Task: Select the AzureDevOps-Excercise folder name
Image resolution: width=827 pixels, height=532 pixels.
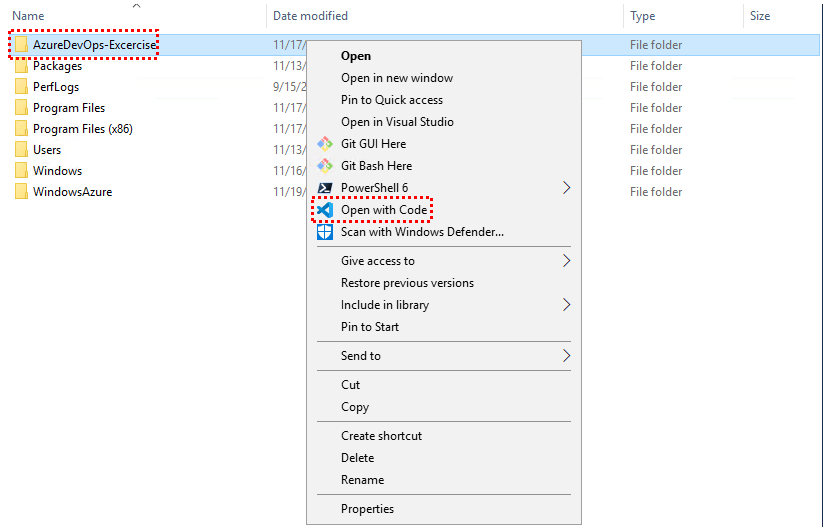Action: click(95, 45)
